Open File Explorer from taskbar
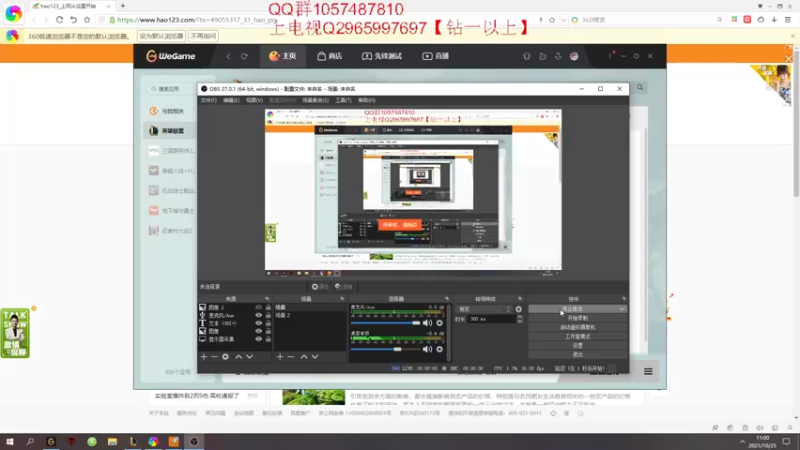This screenshot has width=800, height=450. tap(112, 441)
